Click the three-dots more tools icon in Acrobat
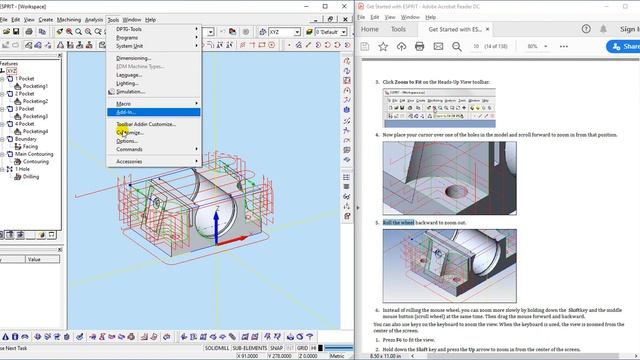Image resolution: width=640 pixels, height=360 pixels. pos(564,47)
